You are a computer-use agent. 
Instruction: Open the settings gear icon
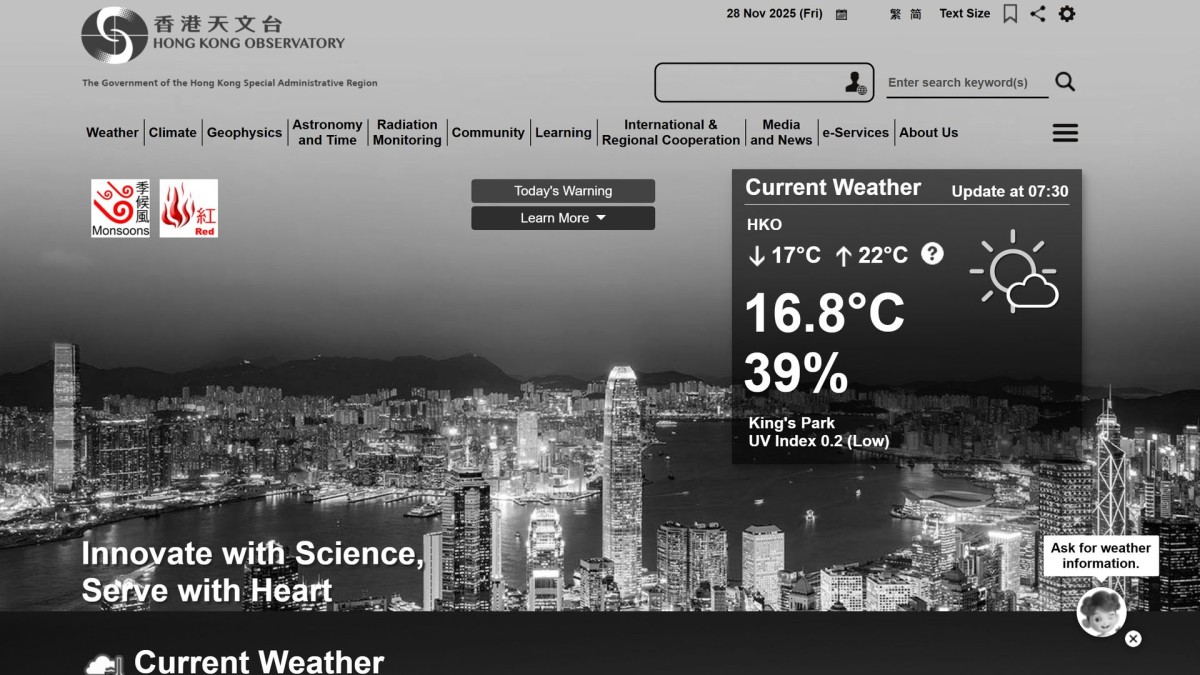click(x=1068, y=13)
